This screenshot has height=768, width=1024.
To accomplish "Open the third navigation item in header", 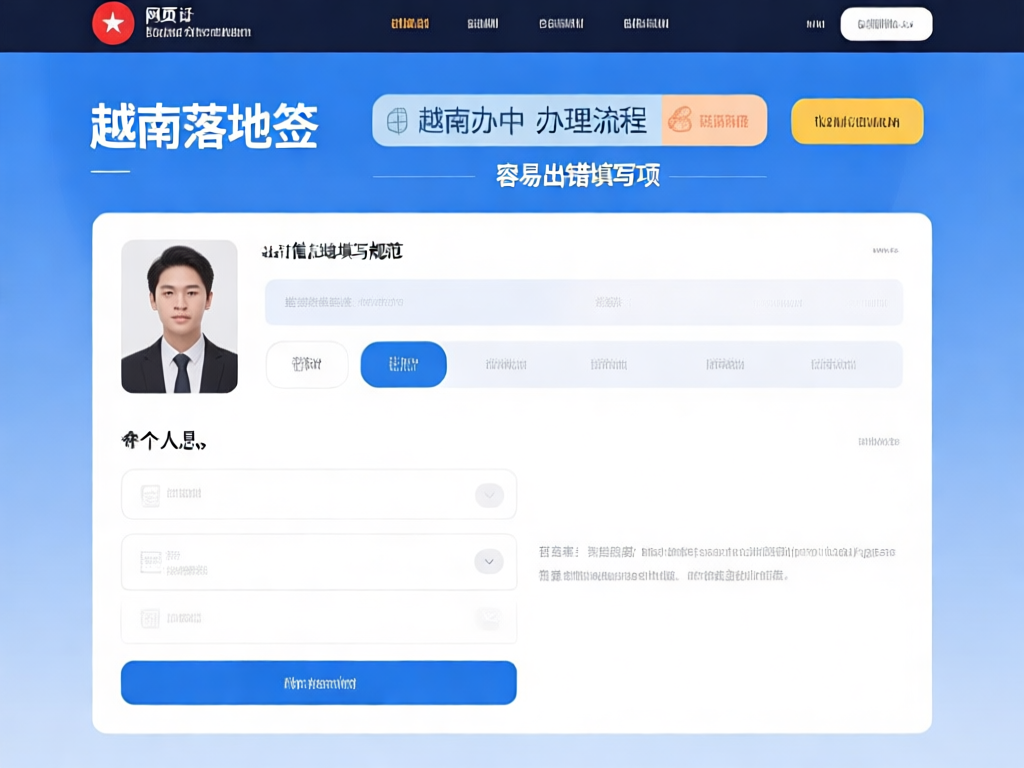I will click(561, 24).
